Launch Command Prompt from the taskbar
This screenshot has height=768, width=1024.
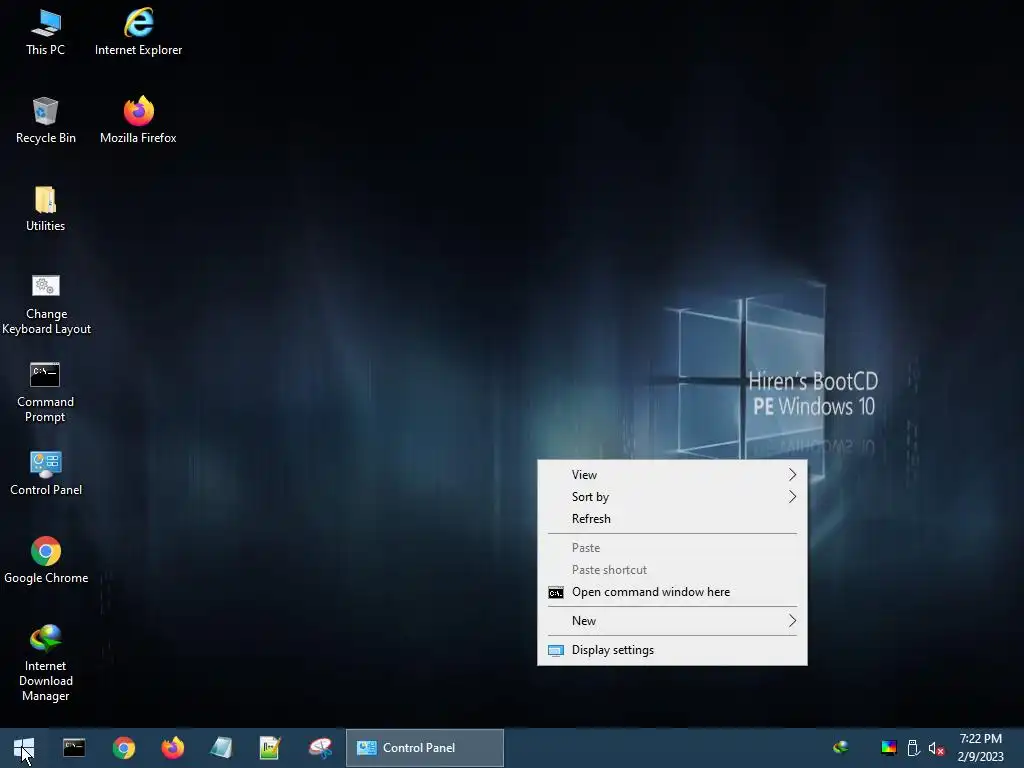coord(74,748)
